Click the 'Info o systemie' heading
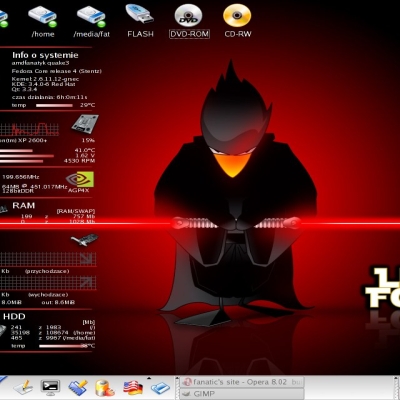Image resolution: width=400 pixels, height=400 pixels. 45,55
